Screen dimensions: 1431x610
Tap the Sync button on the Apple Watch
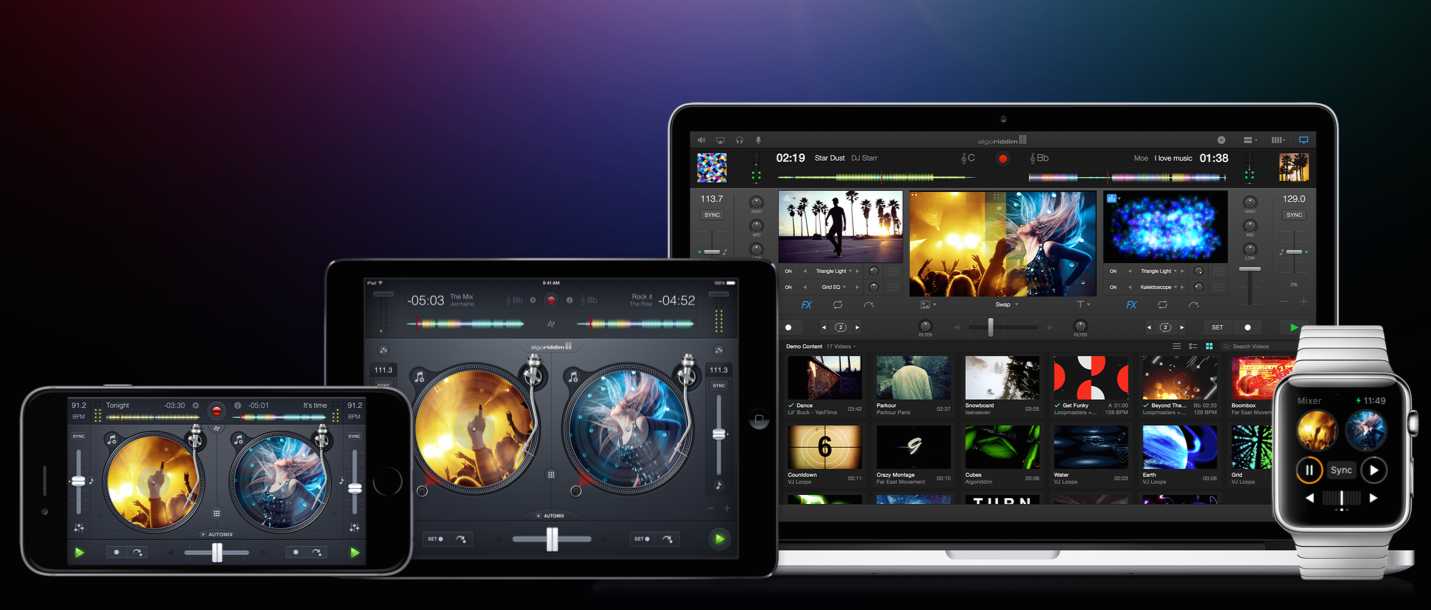click(x=1341, y=470)
